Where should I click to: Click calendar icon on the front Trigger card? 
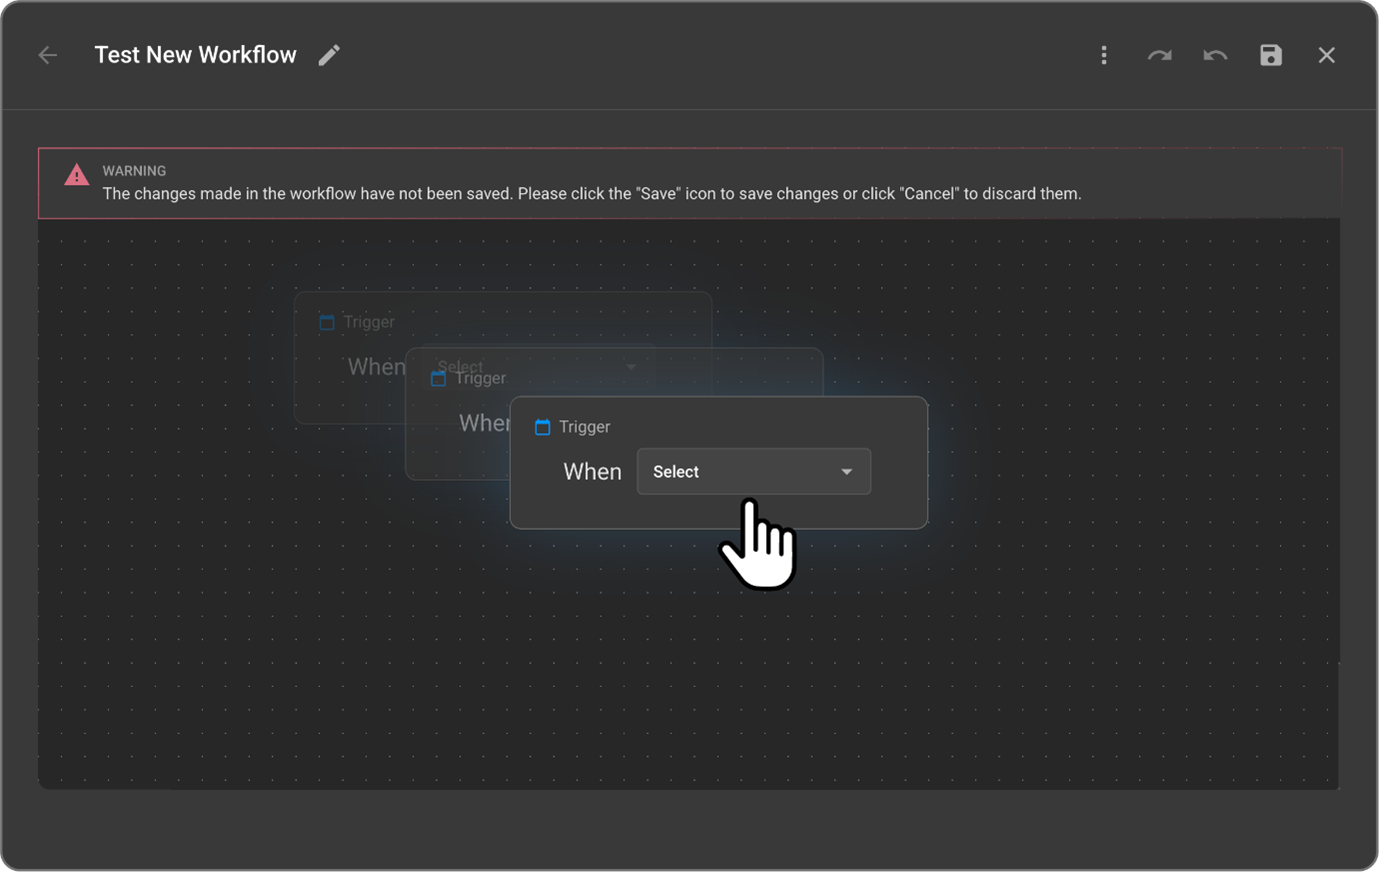point(542,427)
